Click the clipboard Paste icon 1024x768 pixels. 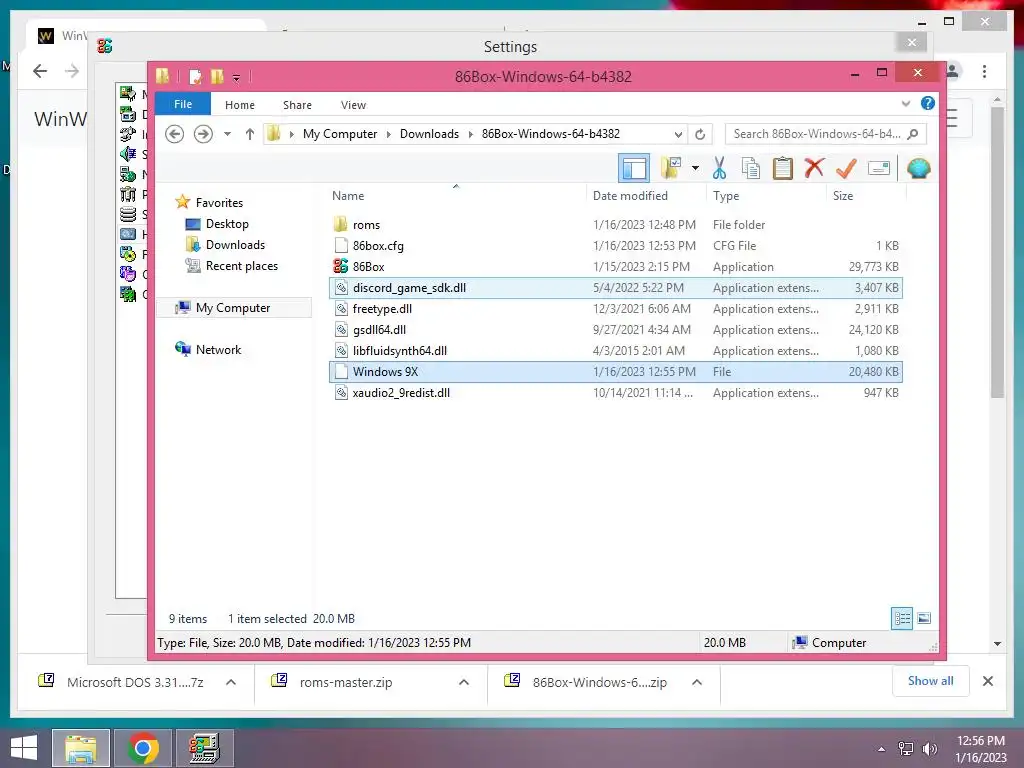[782, 168]
